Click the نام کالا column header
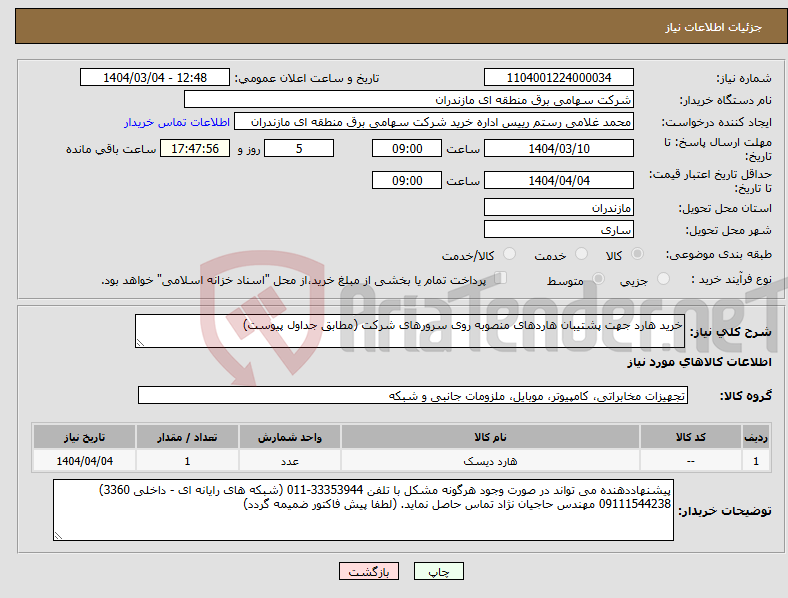This screenshot has height=598, width=788. point(490,437)
